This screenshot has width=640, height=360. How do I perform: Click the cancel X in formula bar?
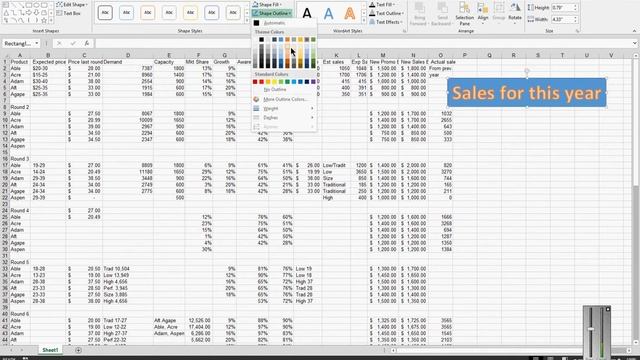coord(59,43)
